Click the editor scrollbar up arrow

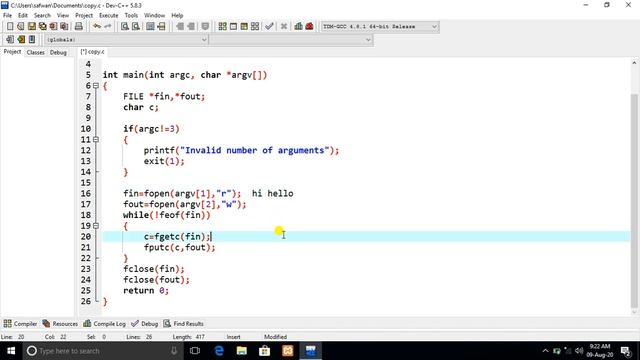634,63
